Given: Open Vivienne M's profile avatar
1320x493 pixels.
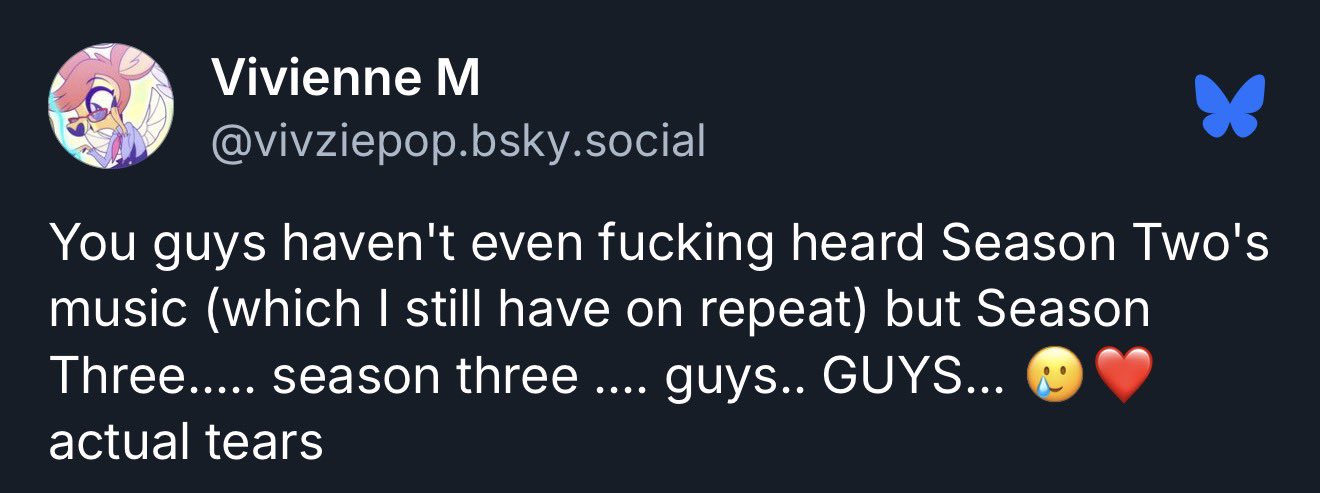Looking at the screenshot, I should pyautogui.click(x=112, y=106).
